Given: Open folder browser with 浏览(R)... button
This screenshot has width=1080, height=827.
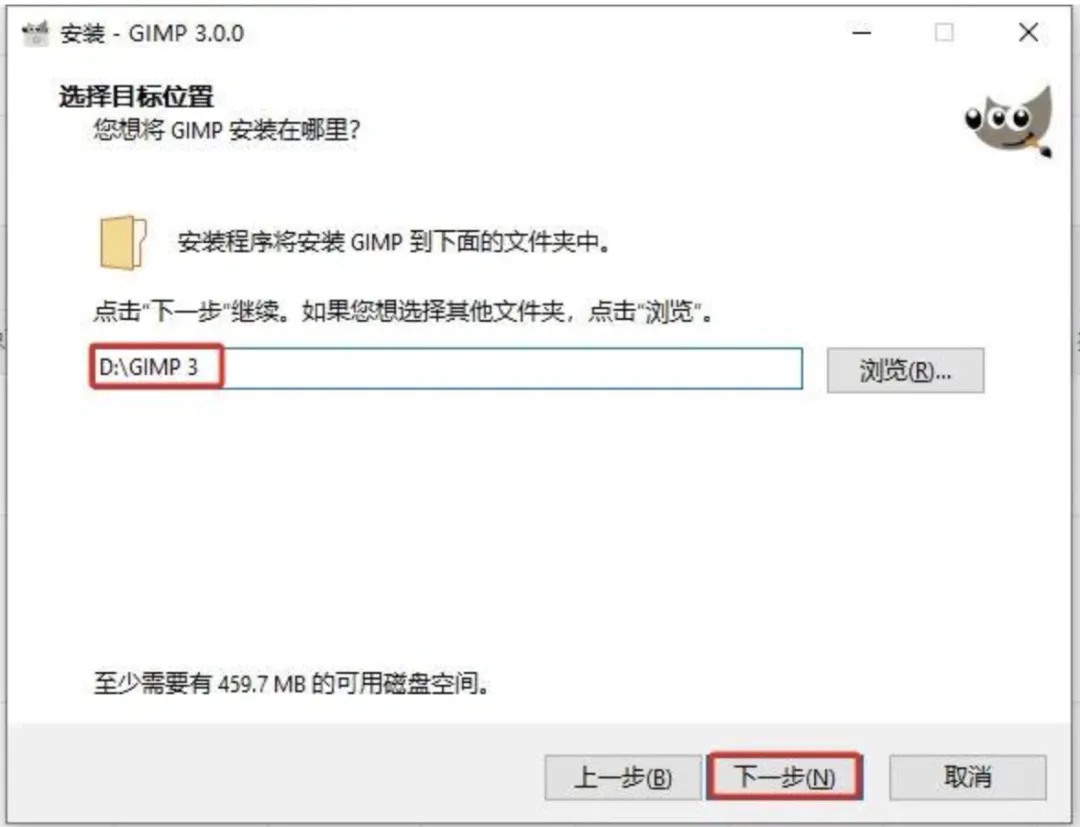Looking at the screenshot, I should pyautogui.click(x=906, y=370).
